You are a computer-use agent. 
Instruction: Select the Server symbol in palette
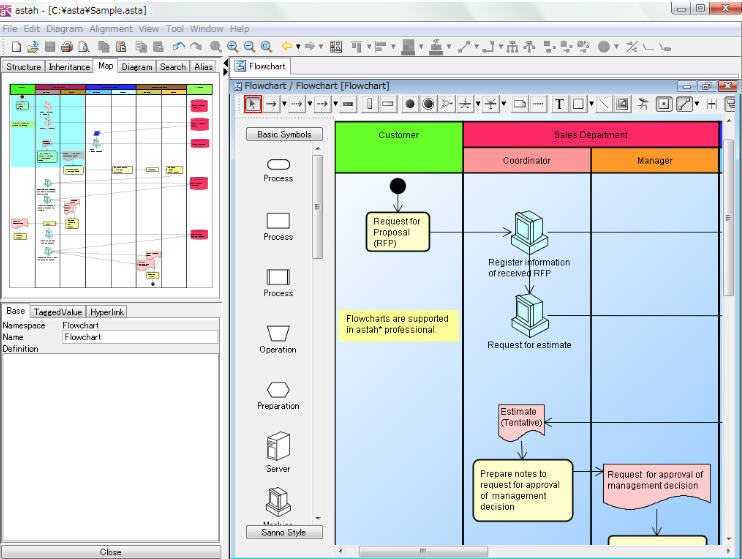coord(278,445)
